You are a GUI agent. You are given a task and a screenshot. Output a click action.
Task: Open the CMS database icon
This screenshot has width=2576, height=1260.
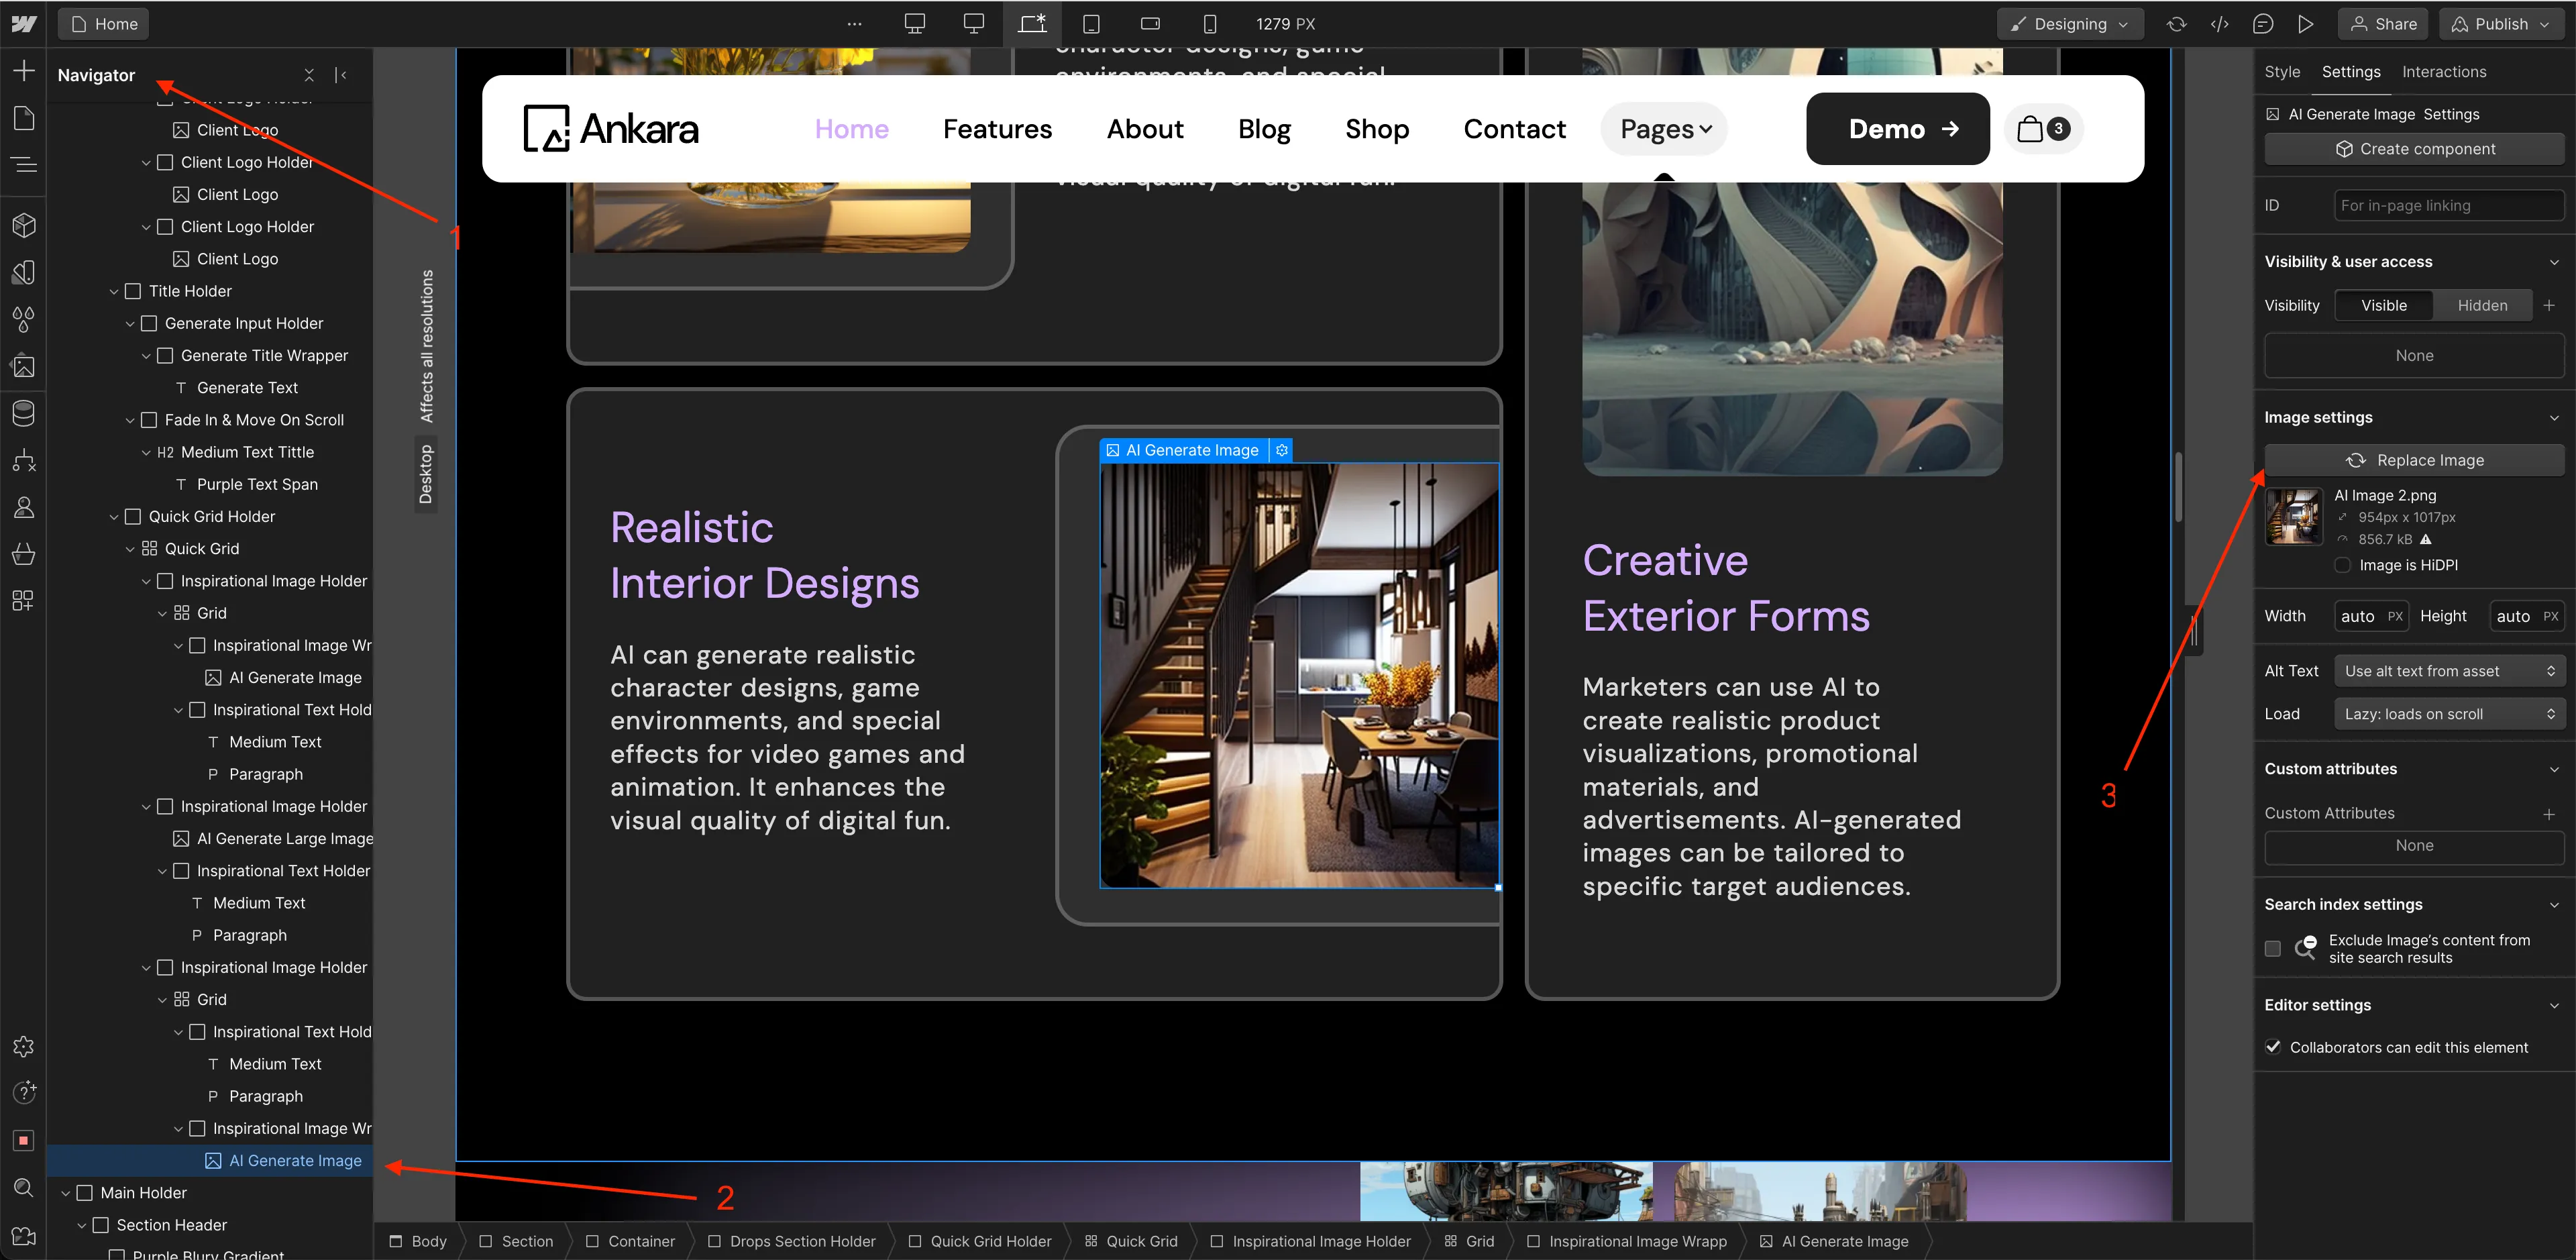[24, 412]
